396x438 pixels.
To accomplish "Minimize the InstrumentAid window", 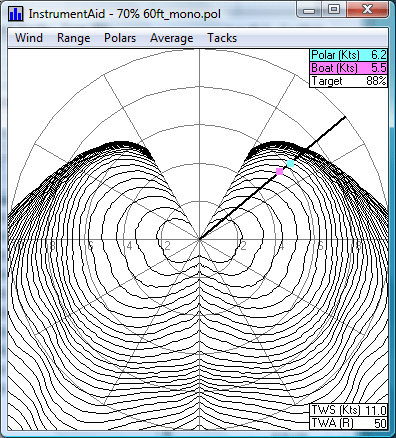I will (x=309, y=10).
